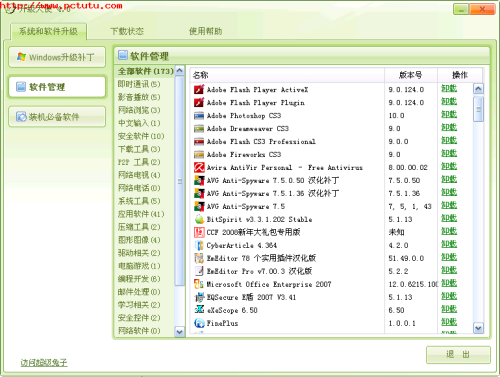Click the 退出 button
Screen dimensions: 500x377
pos(458,355)
